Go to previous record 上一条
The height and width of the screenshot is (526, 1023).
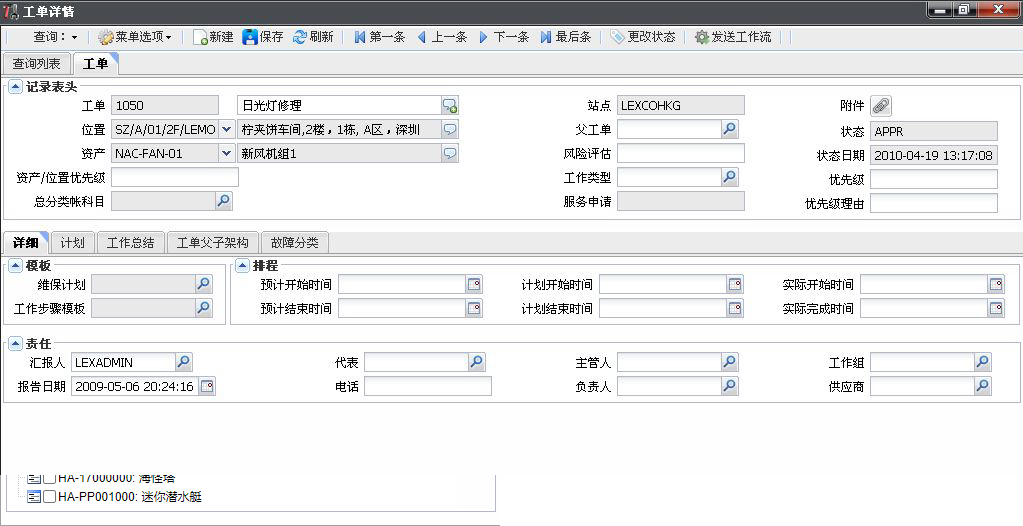[442, 37]
